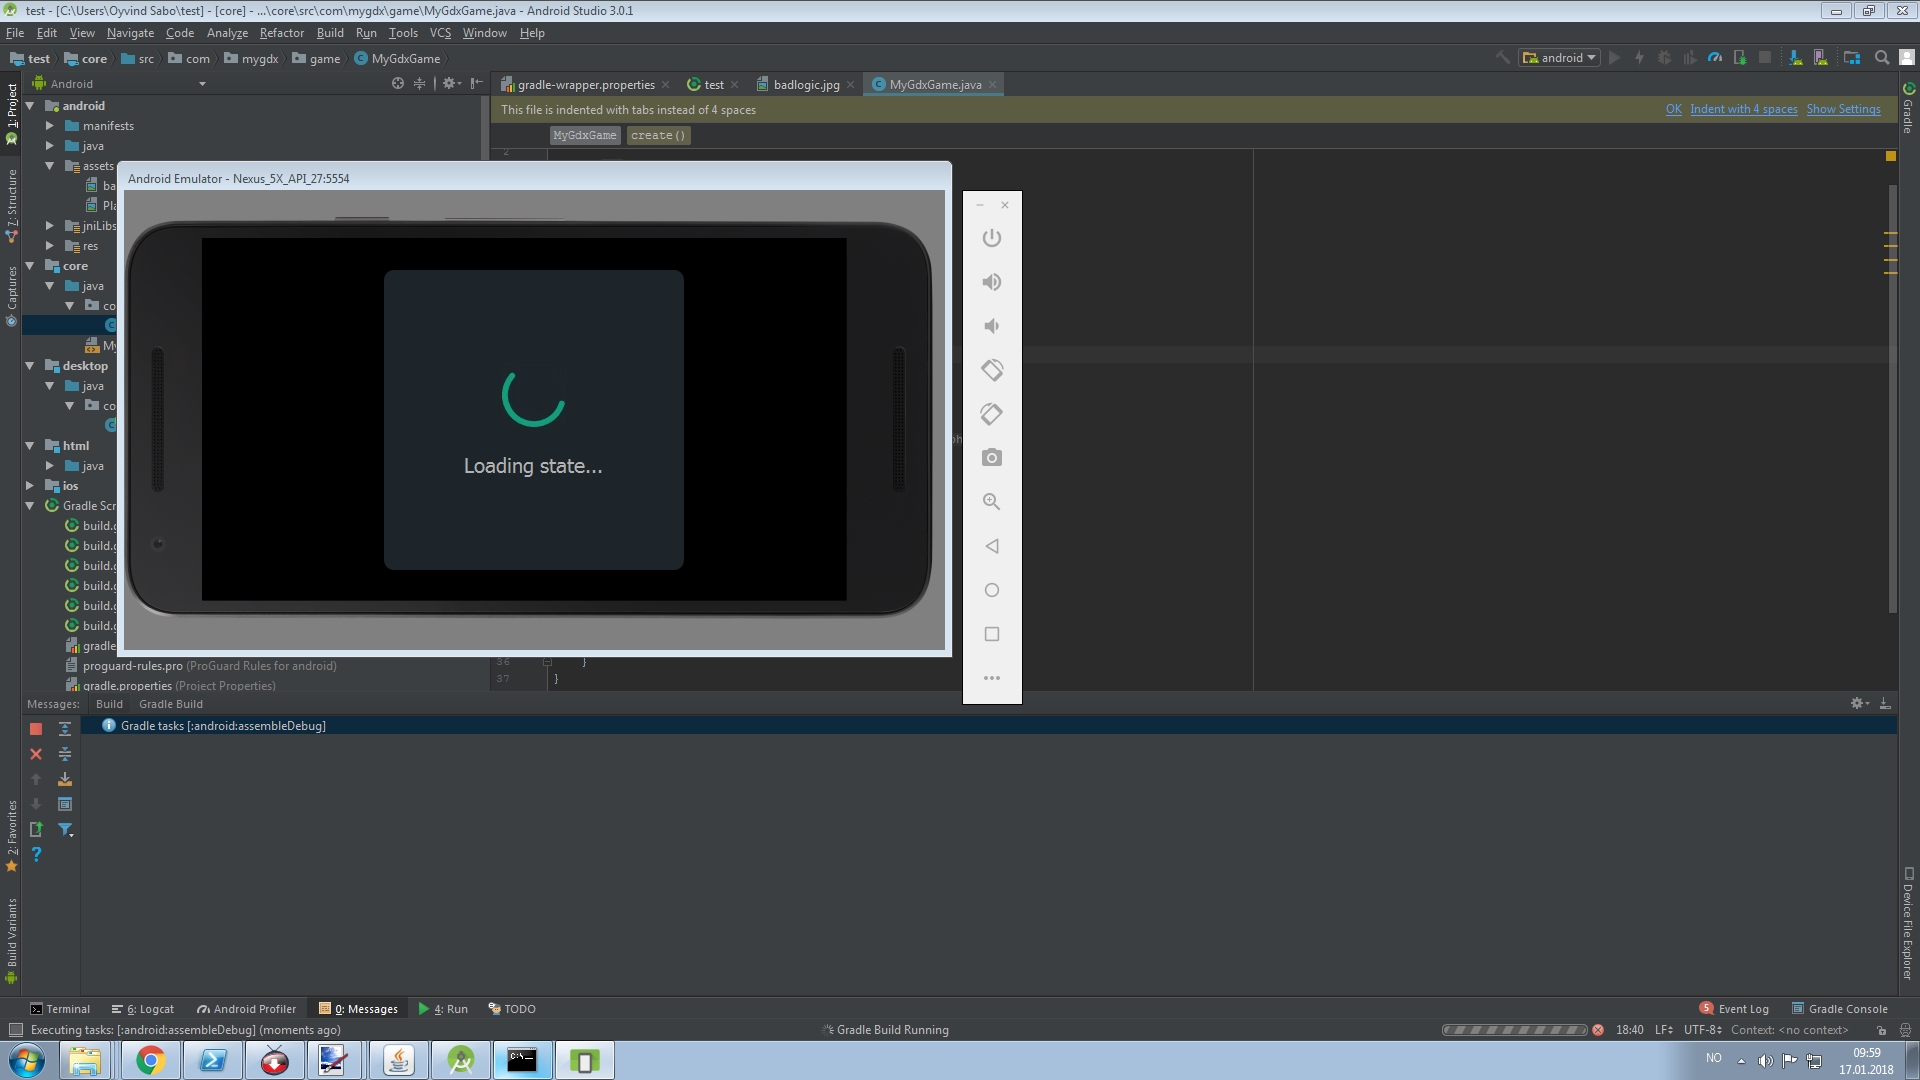Click the Indent with 4 spaces link
Screen dimensions: 1920x1080
pos(1743,109)
